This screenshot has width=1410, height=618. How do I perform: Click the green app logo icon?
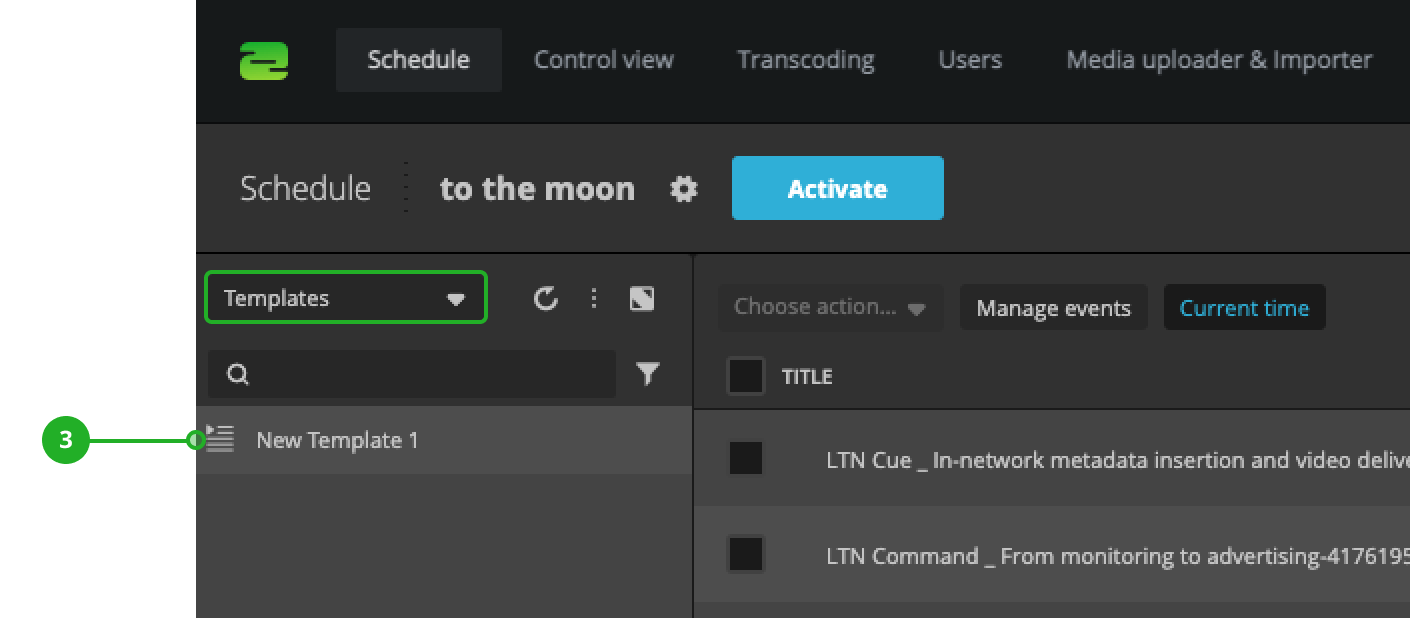(264, 61)
